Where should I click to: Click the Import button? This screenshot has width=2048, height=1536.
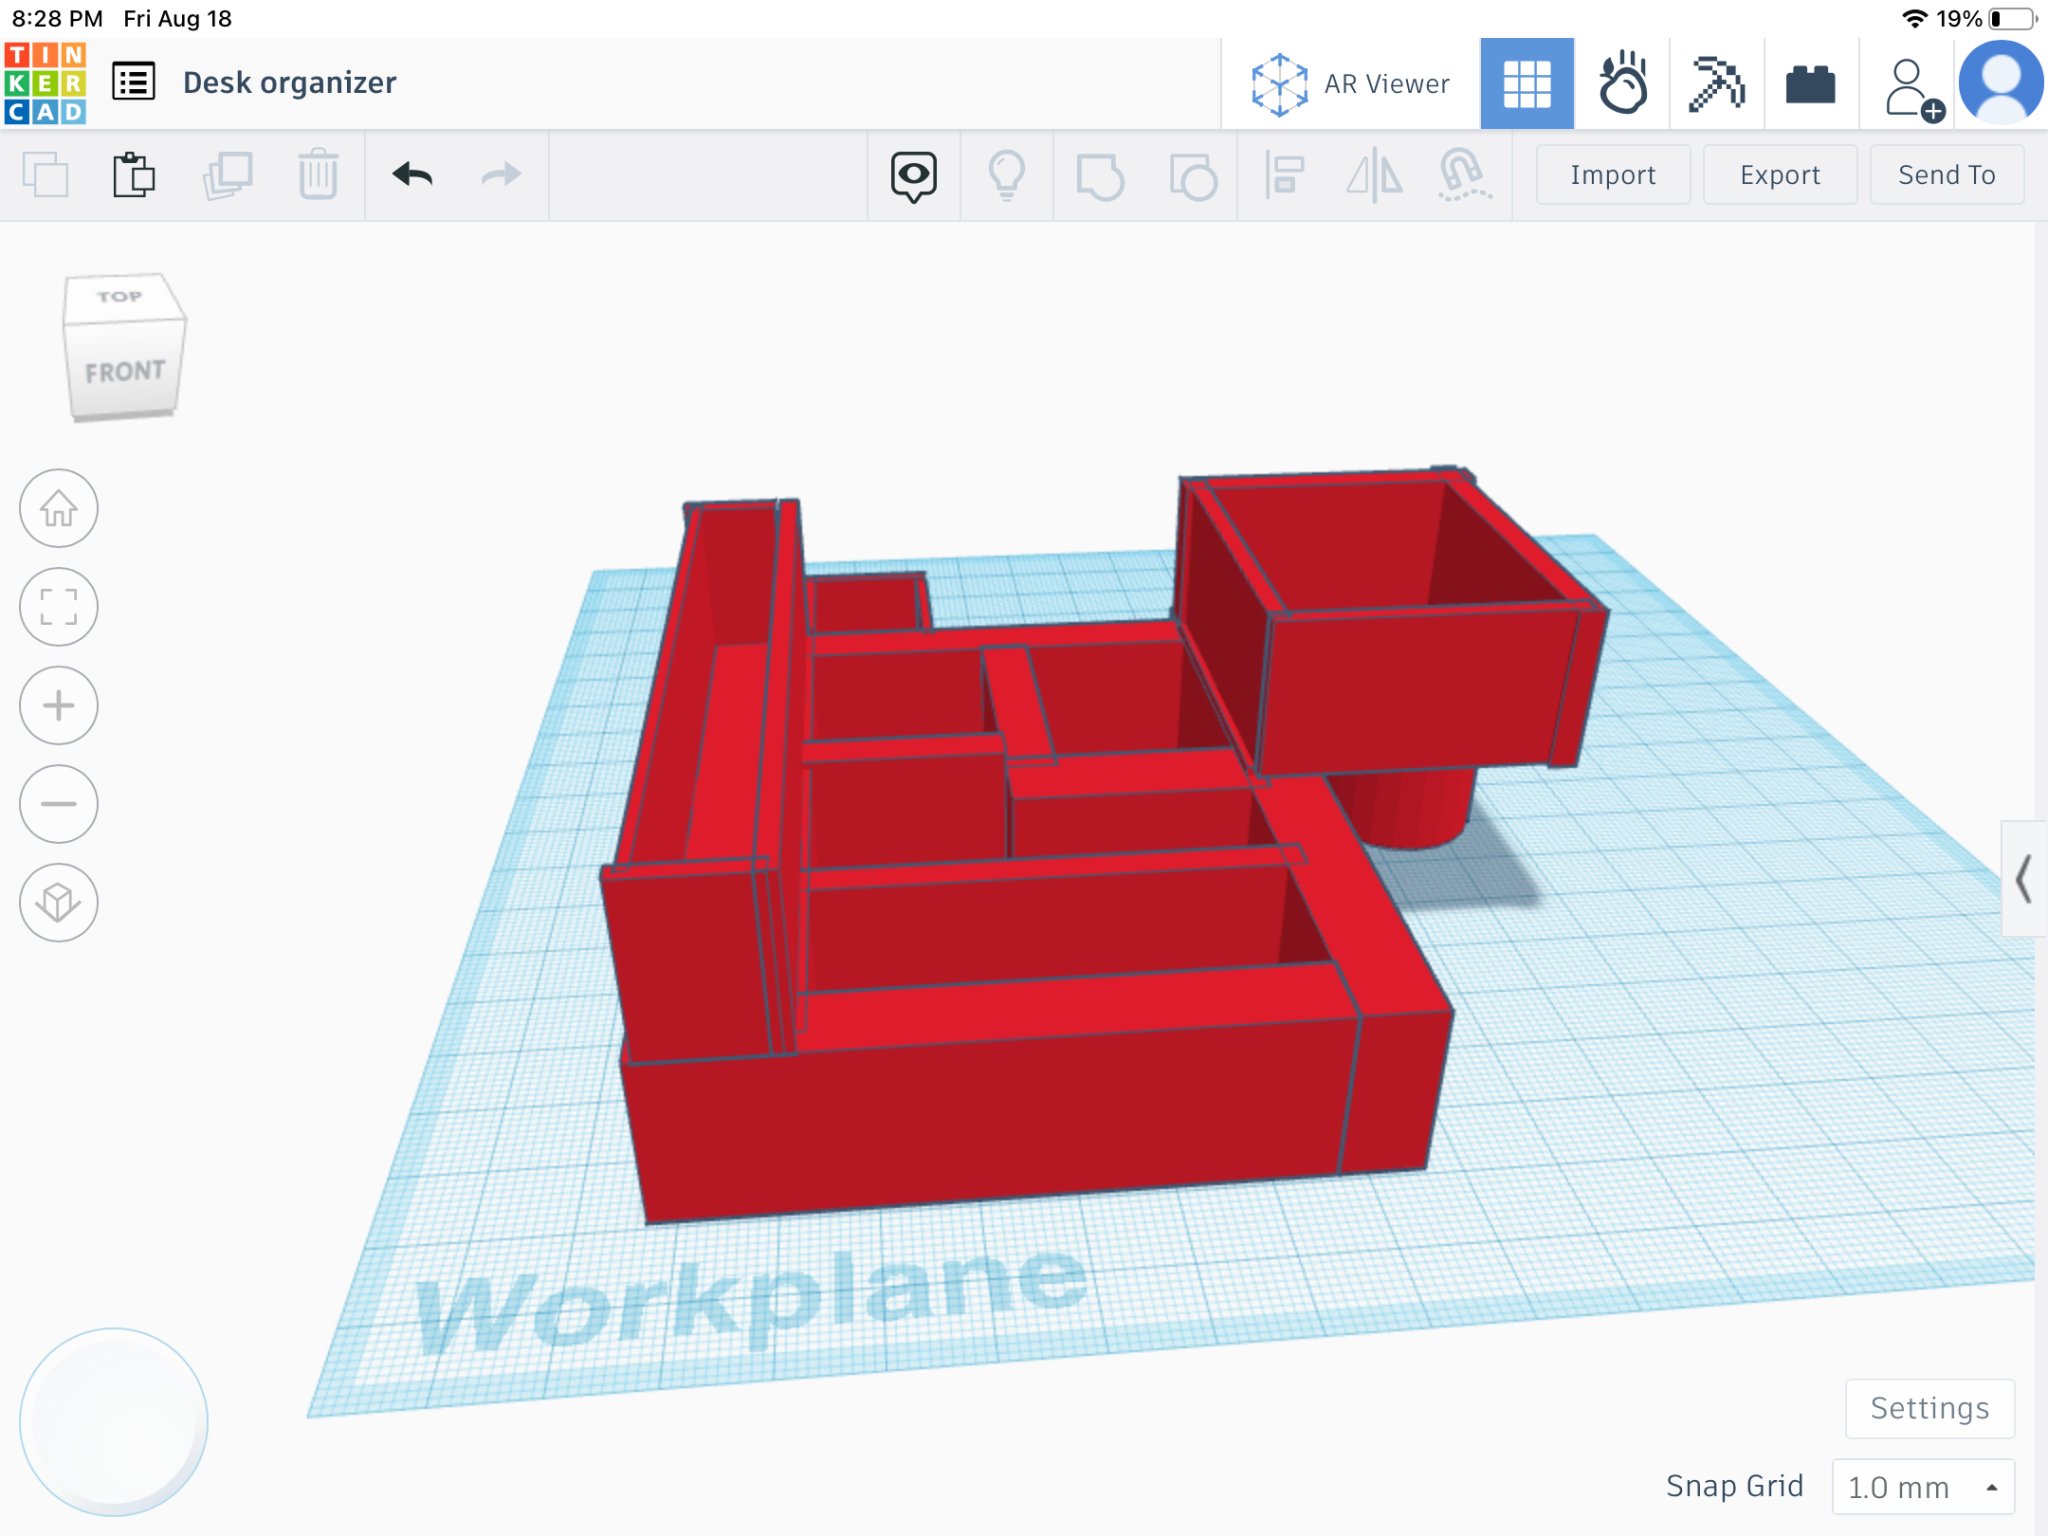click(1612, 175)
